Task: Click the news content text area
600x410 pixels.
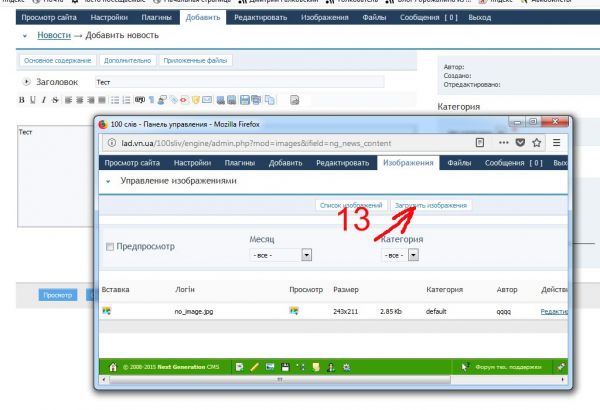Action: 55,176
